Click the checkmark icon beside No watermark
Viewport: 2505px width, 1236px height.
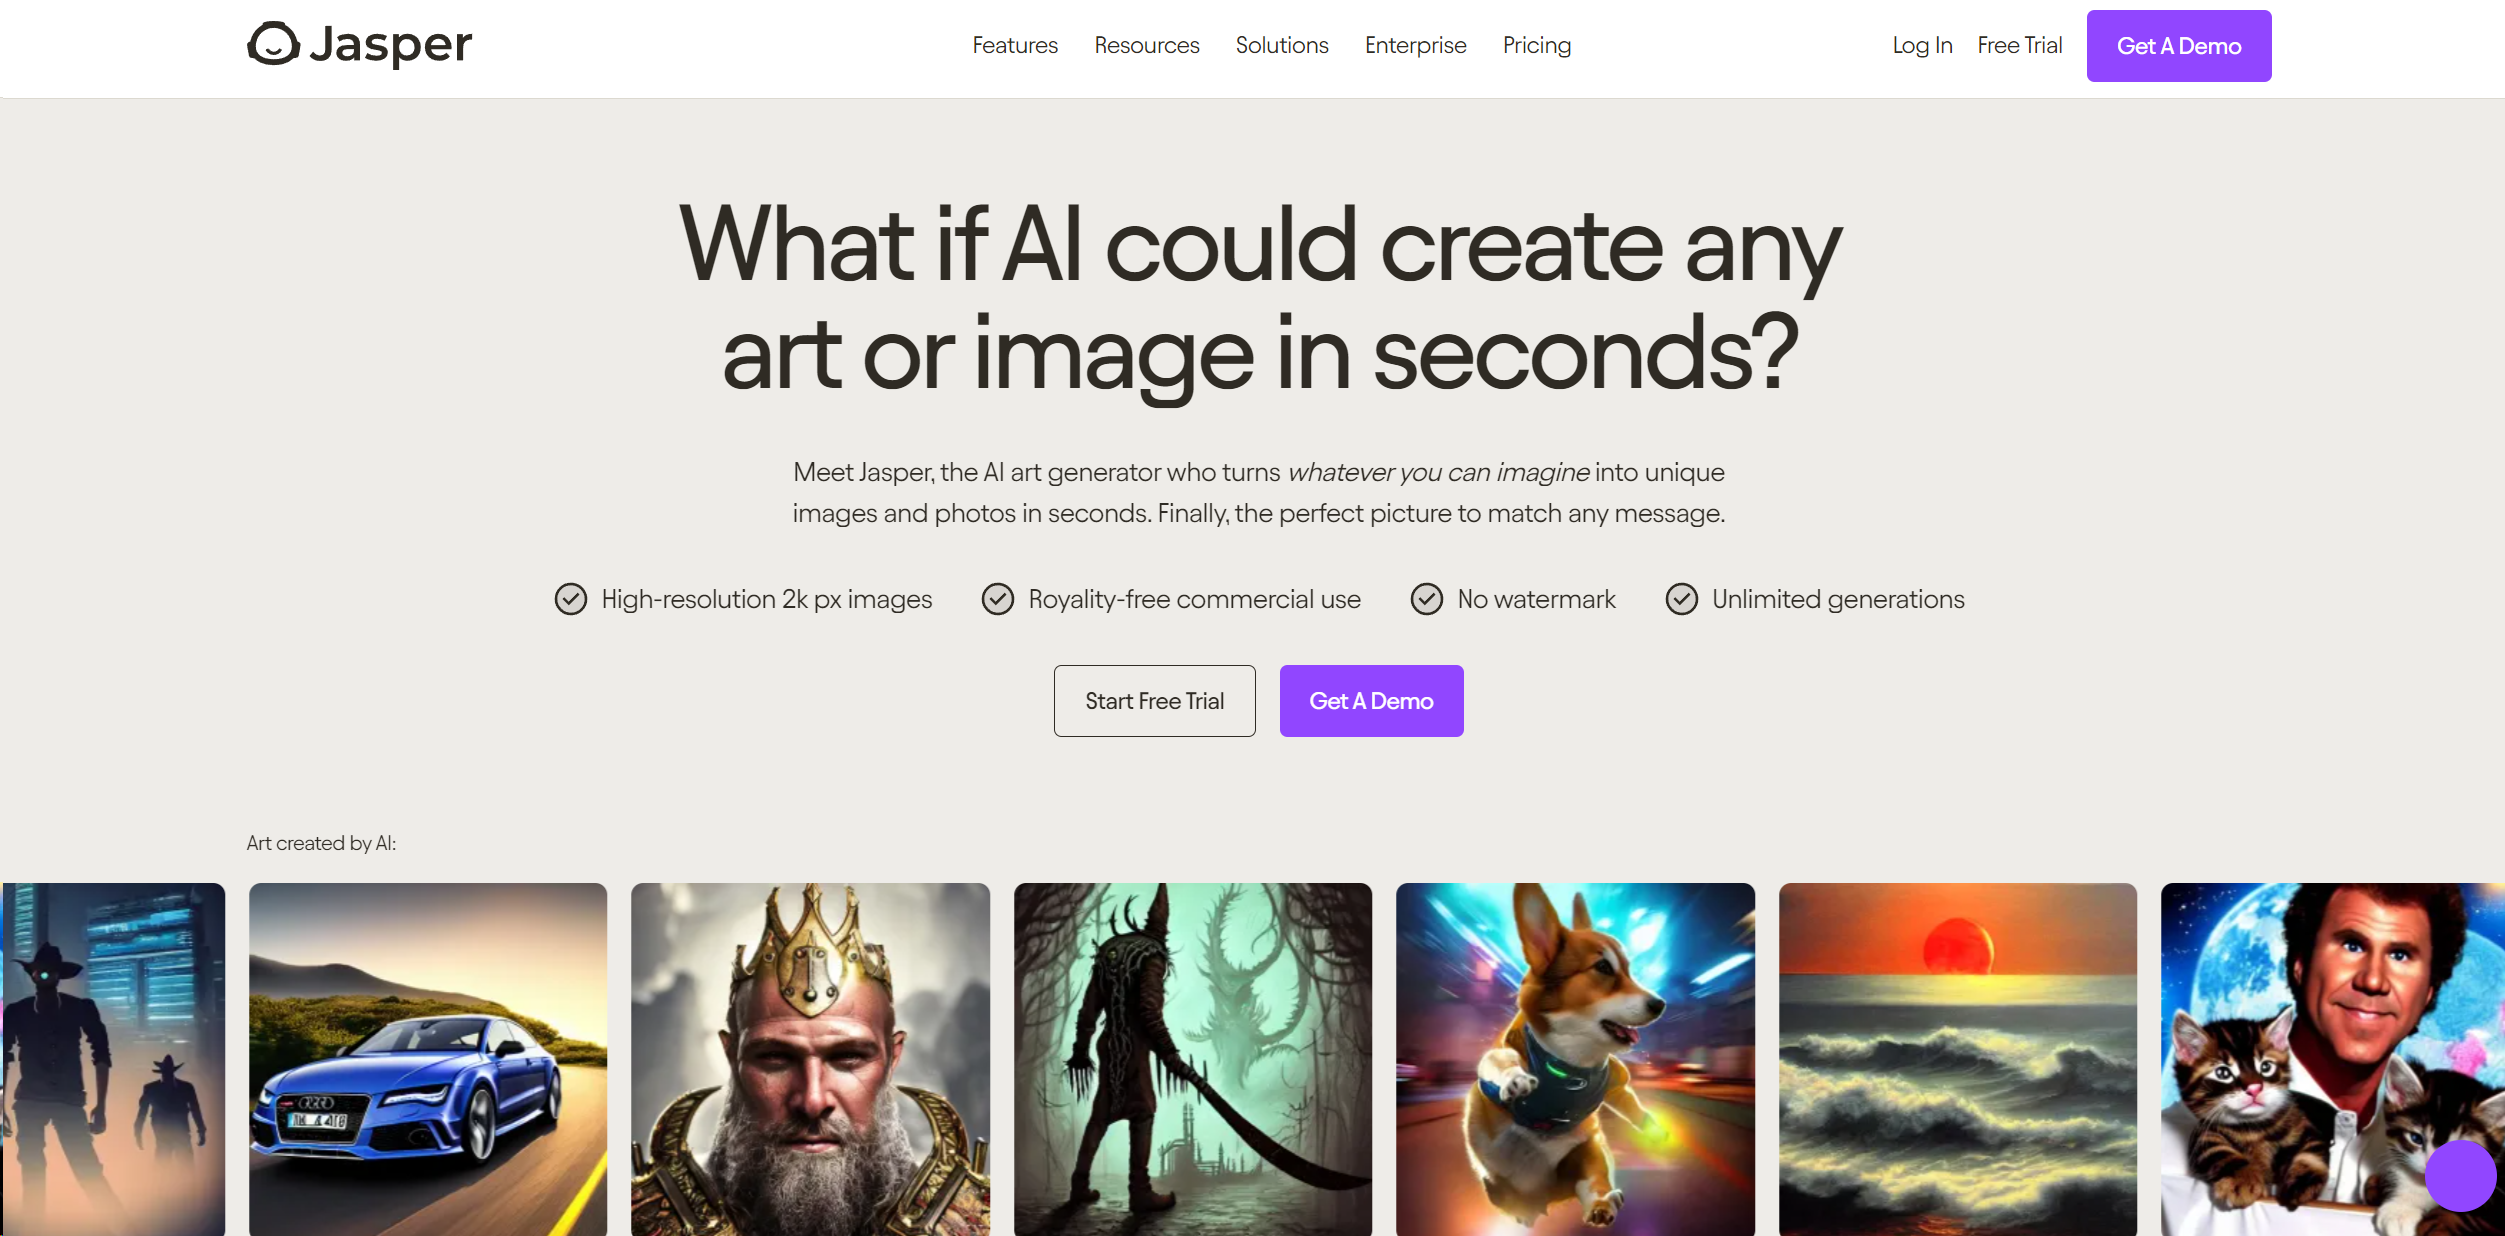[1427, 599]
